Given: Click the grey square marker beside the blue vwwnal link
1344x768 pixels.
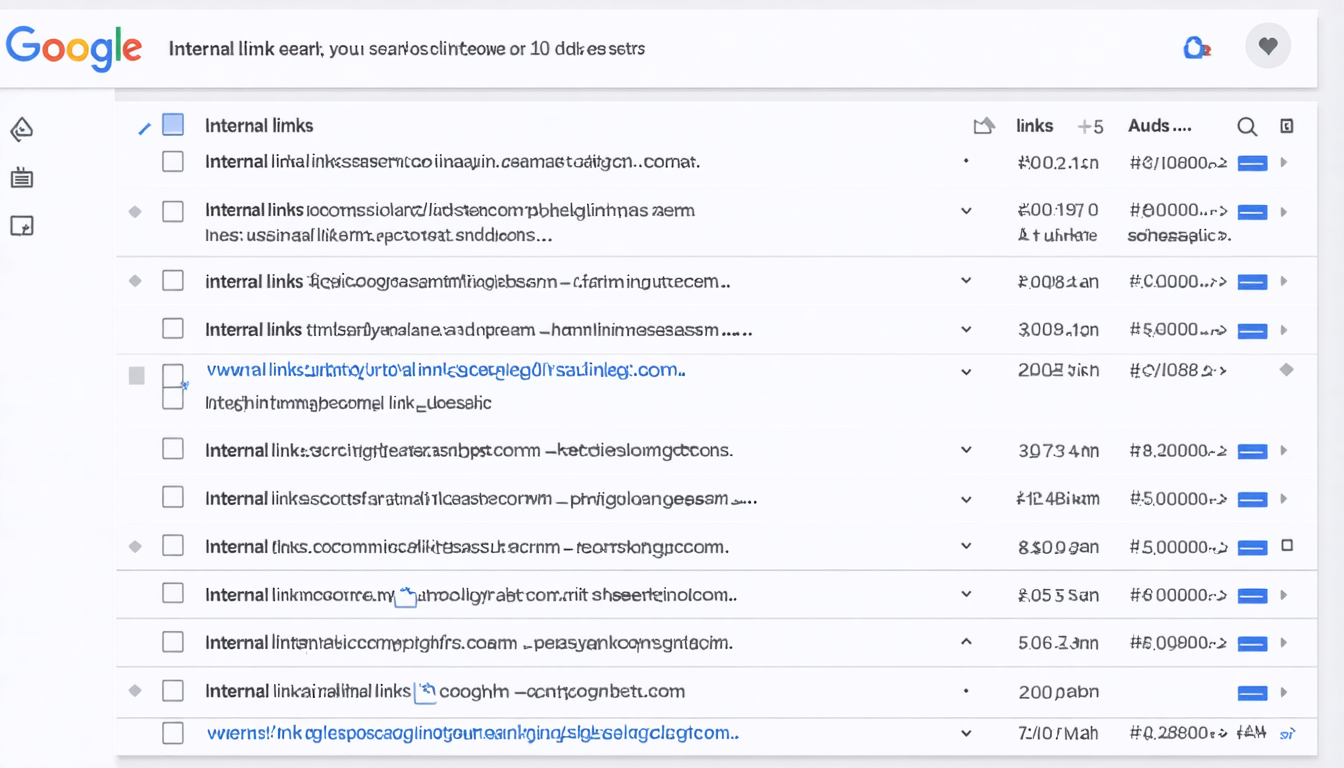Looking at the screenshot, I should point(137,376).
